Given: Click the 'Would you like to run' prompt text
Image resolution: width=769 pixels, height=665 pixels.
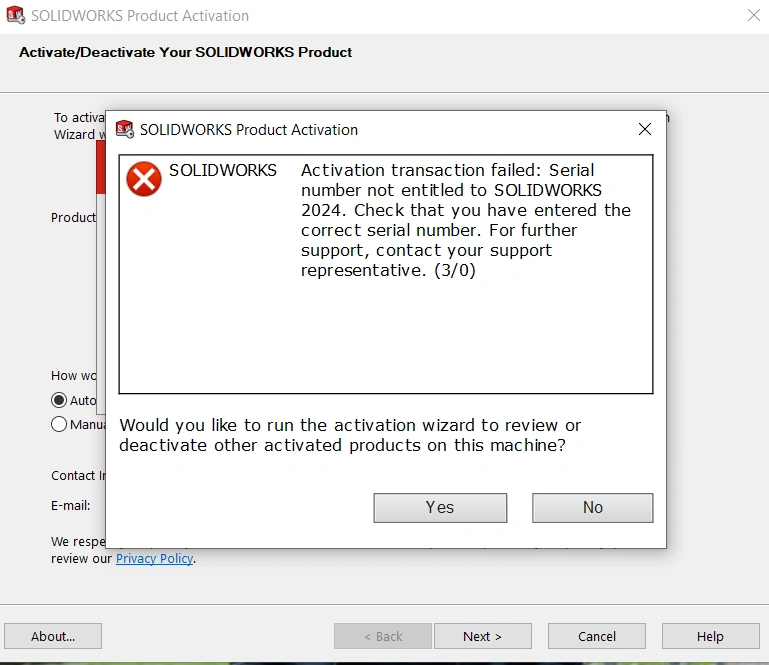Looking at the screenshot, I should pos(350,435).
